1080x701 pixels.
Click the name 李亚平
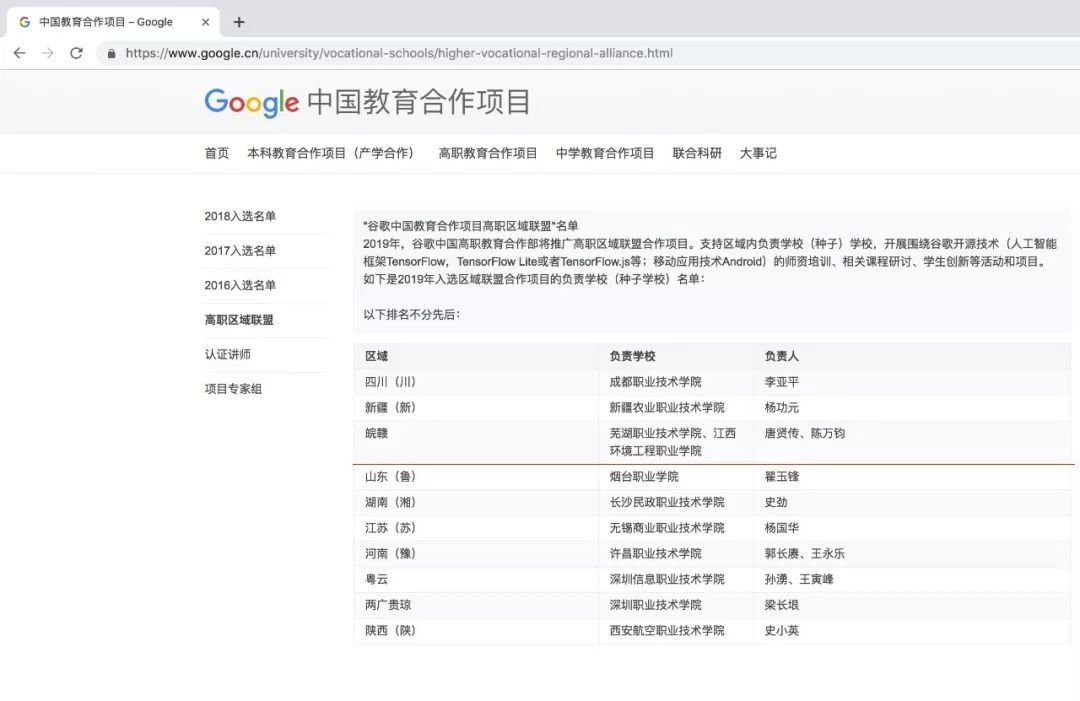click(x=781, y=381)
